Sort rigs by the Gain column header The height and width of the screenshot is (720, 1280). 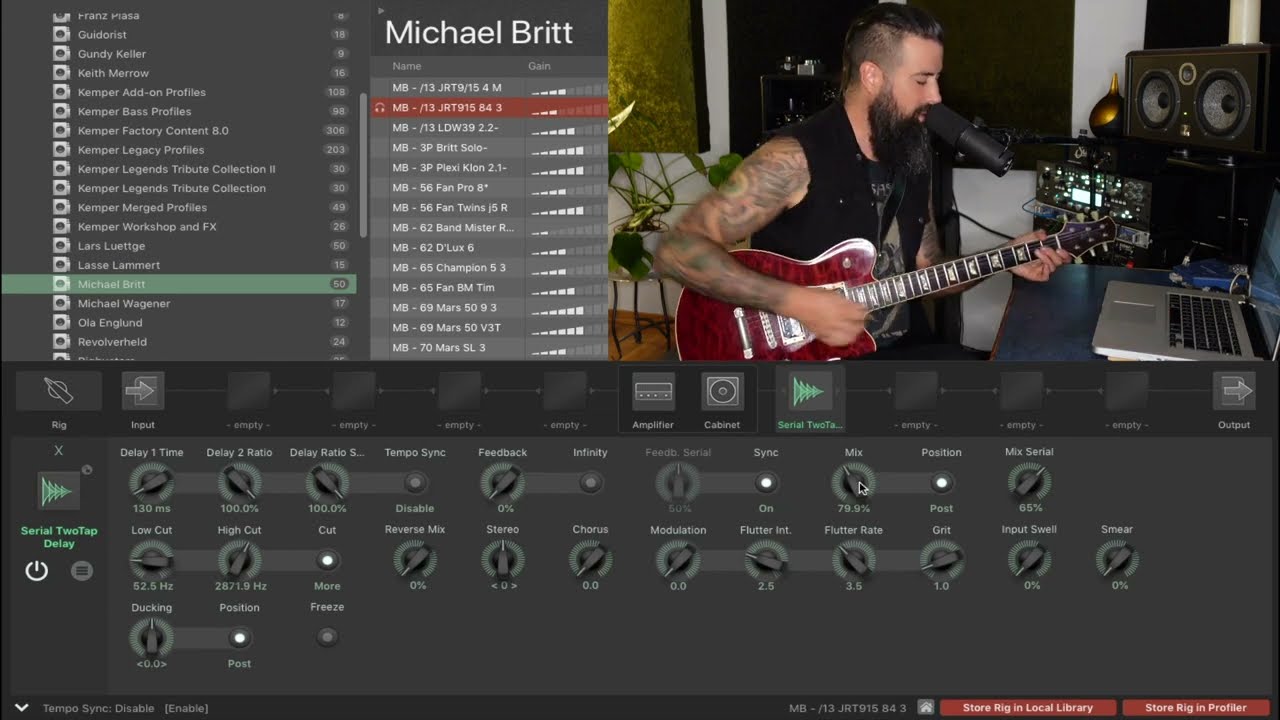click(539, 66)
